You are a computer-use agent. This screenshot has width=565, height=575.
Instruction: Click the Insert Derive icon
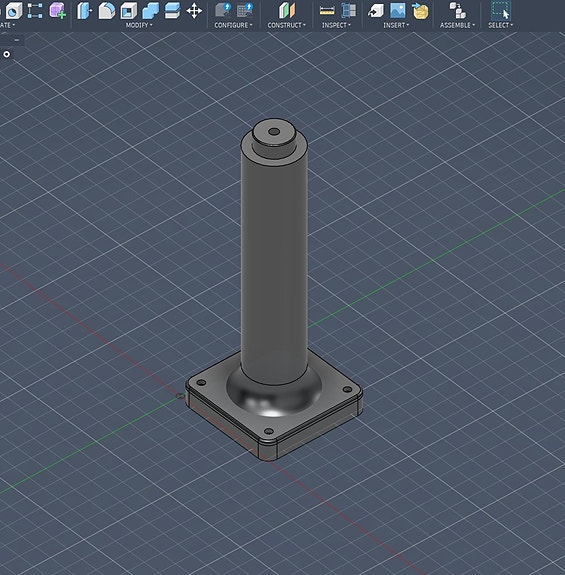click(376, 11)
